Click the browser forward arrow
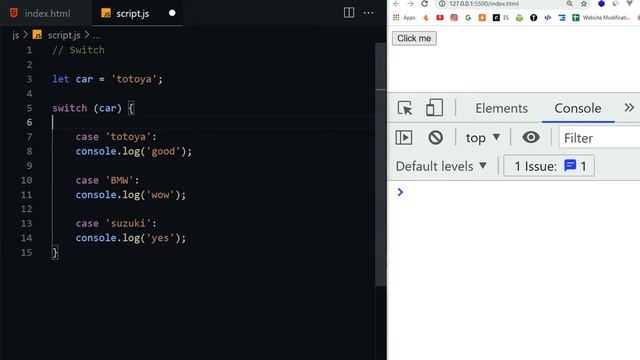Image resolution: width=640 pixels, height=360 pixels. (x=410, y=4)
